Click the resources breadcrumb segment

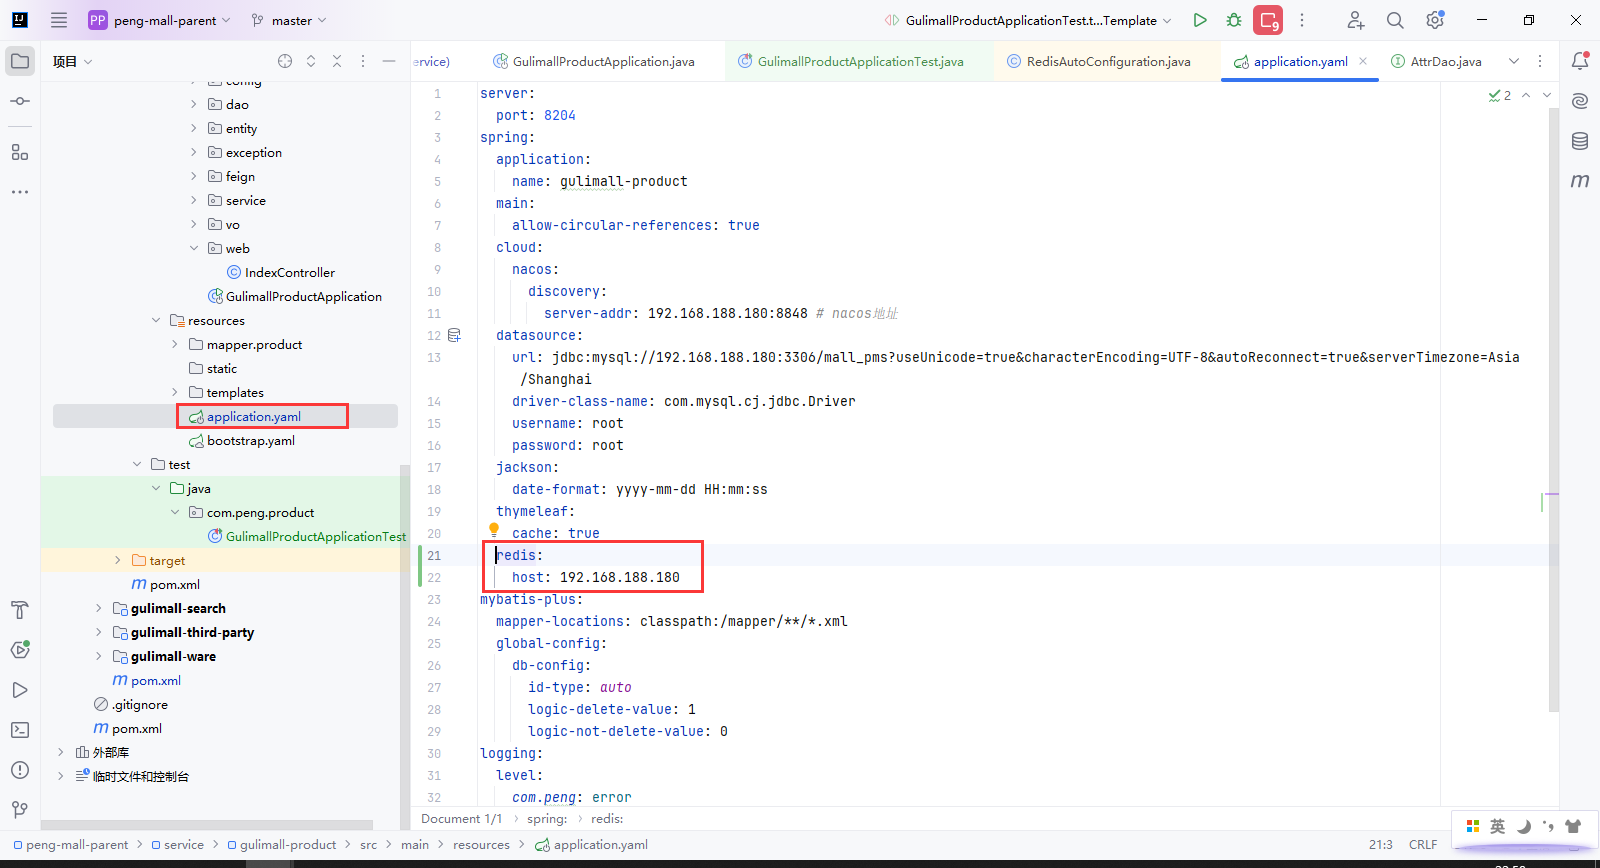coord(481,845)
